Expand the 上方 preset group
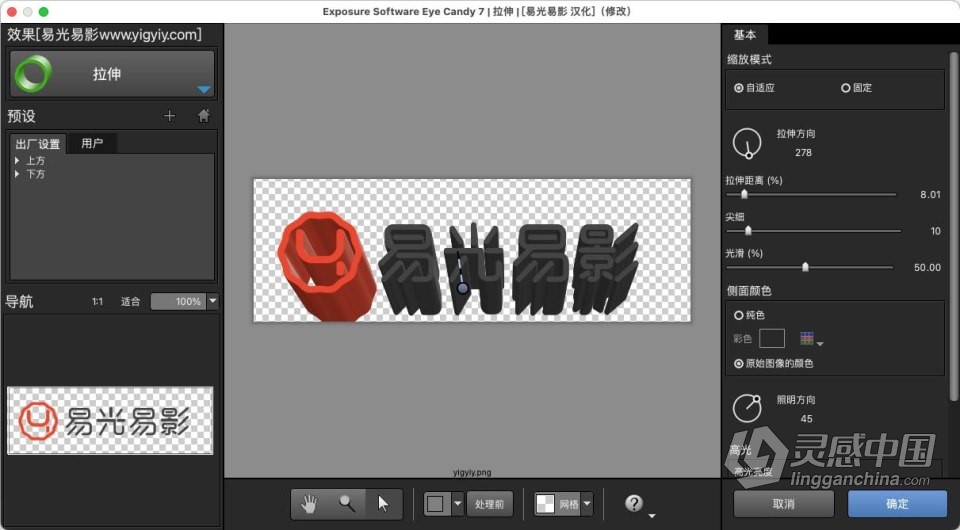The height and width of the screenshot is (530, 960). coord(17,160)
